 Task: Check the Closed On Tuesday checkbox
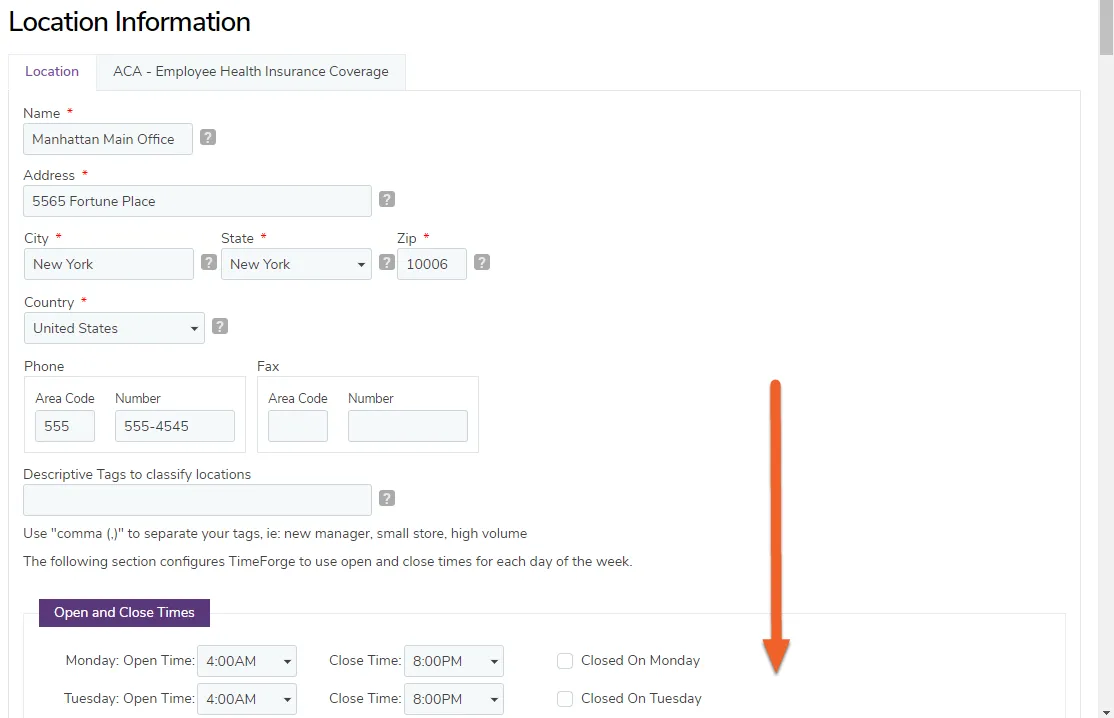565,699
